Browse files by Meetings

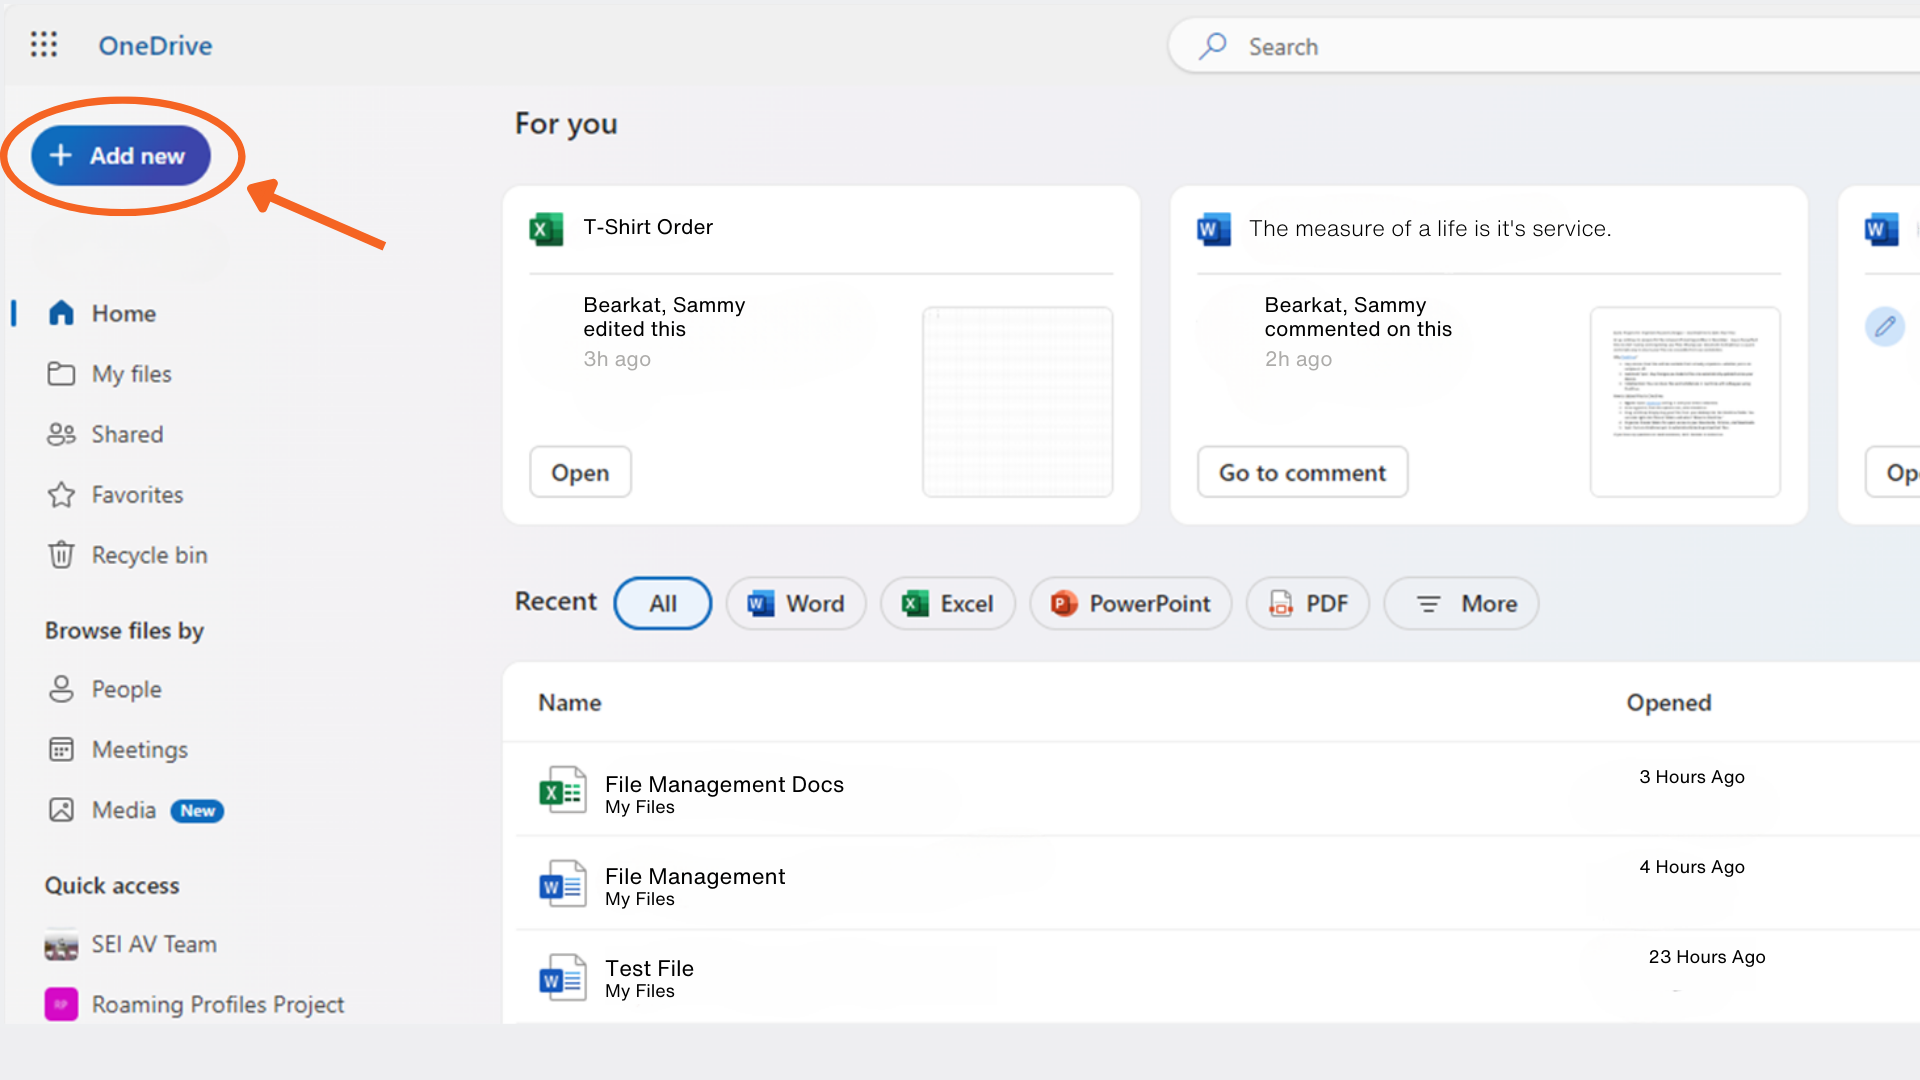click(x=138, y=749)
